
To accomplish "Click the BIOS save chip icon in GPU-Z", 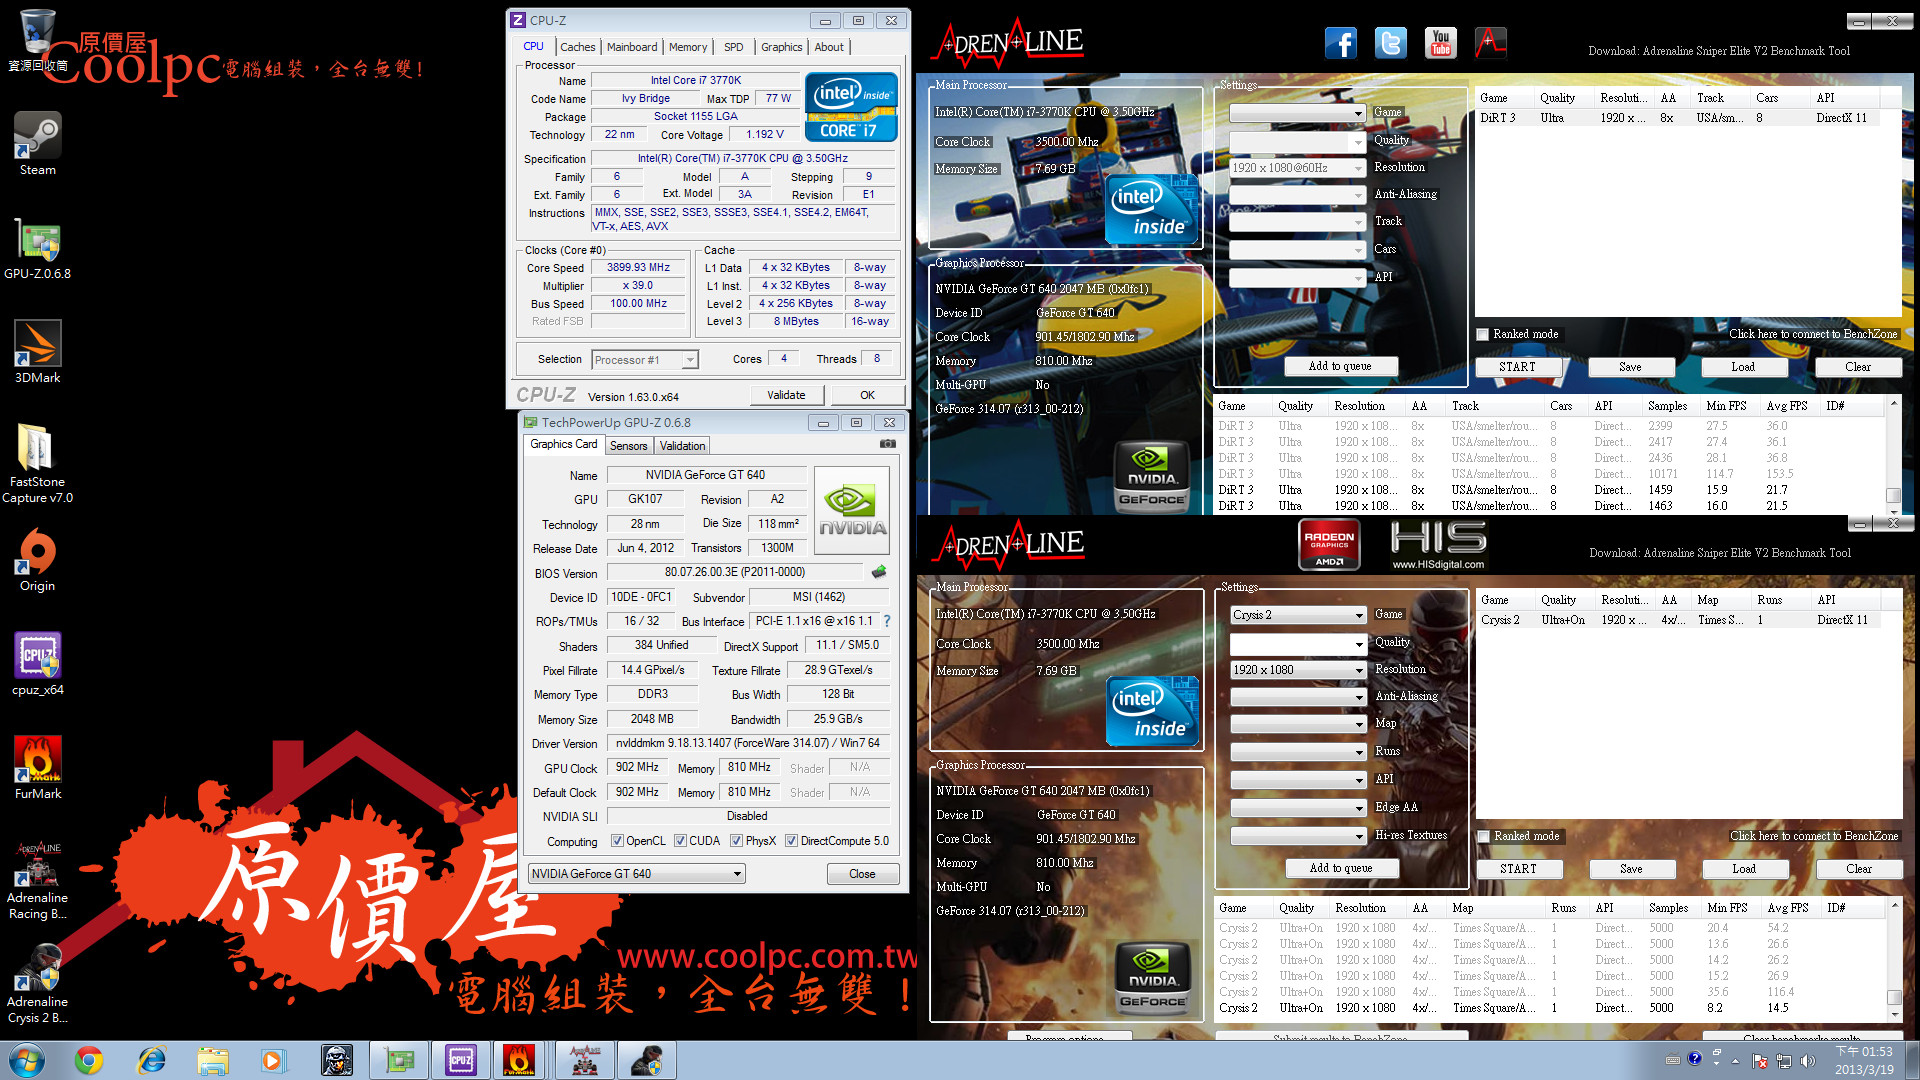I will pos(878,572).
